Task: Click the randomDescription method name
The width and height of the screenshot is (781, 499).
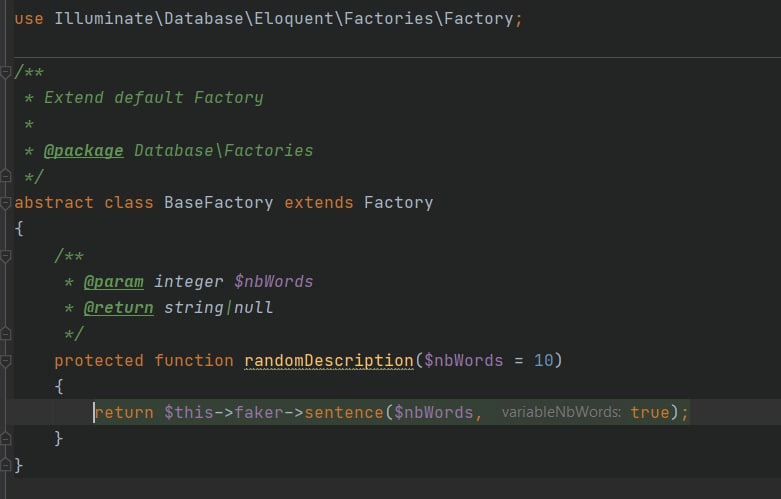Action: point(329,360)
